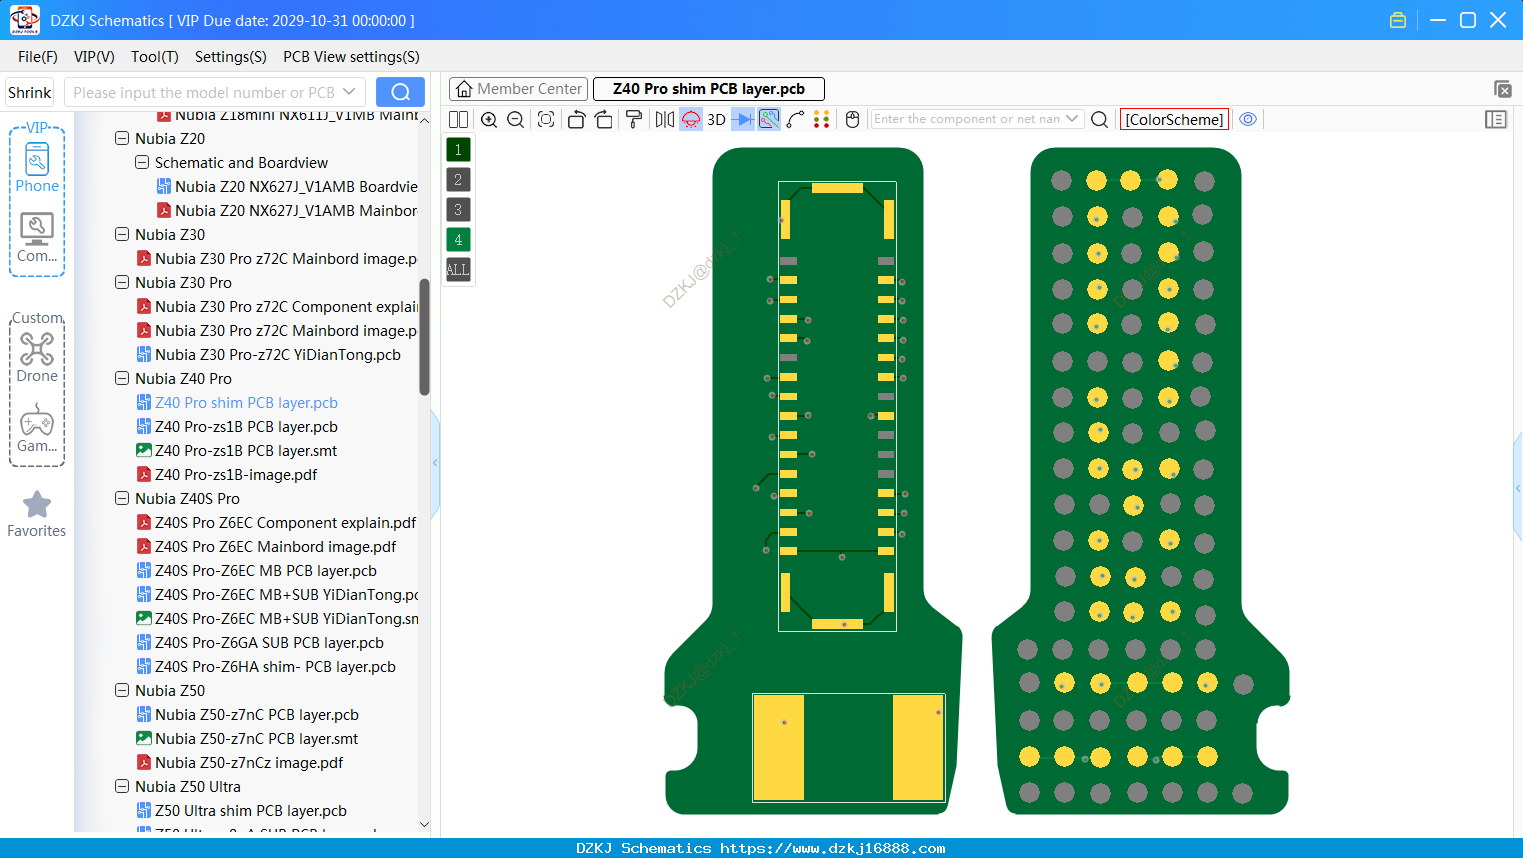Select layer 4 button
Image resolution: width=1523 pixels, height=858 pixels.
tap(458, 239)
